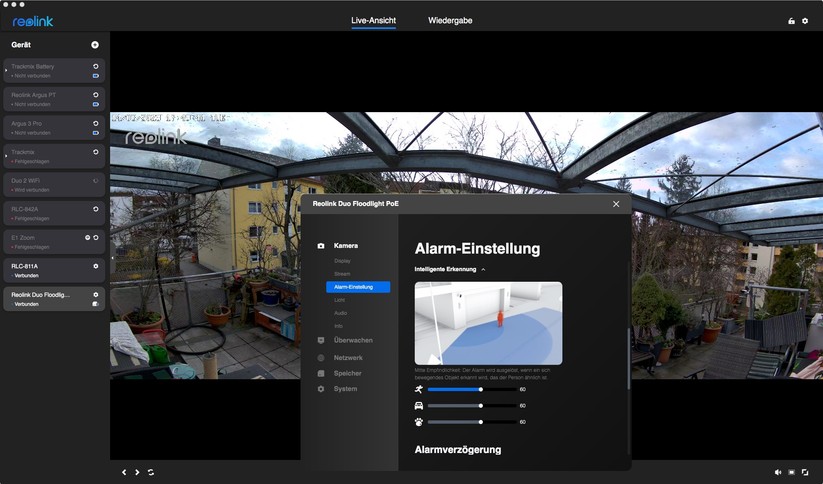Viewport: 823px width, 484px height.
Task: Switch to the Wiedergabe tab
Action: coord(450,20)
